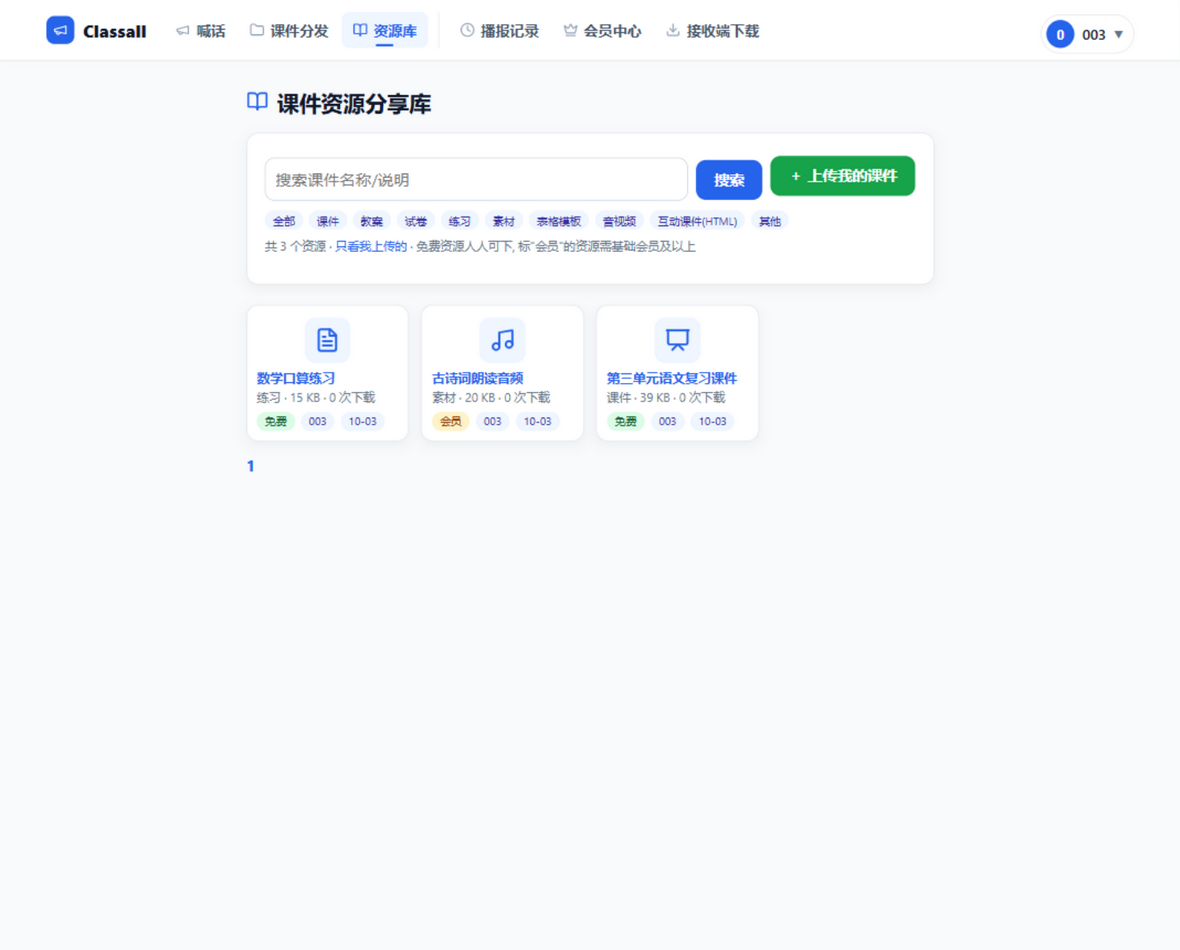Click the presentation icon of 第三单元语文复习课件
Screen dimensions: 1180x950
[x=677, y=340]
